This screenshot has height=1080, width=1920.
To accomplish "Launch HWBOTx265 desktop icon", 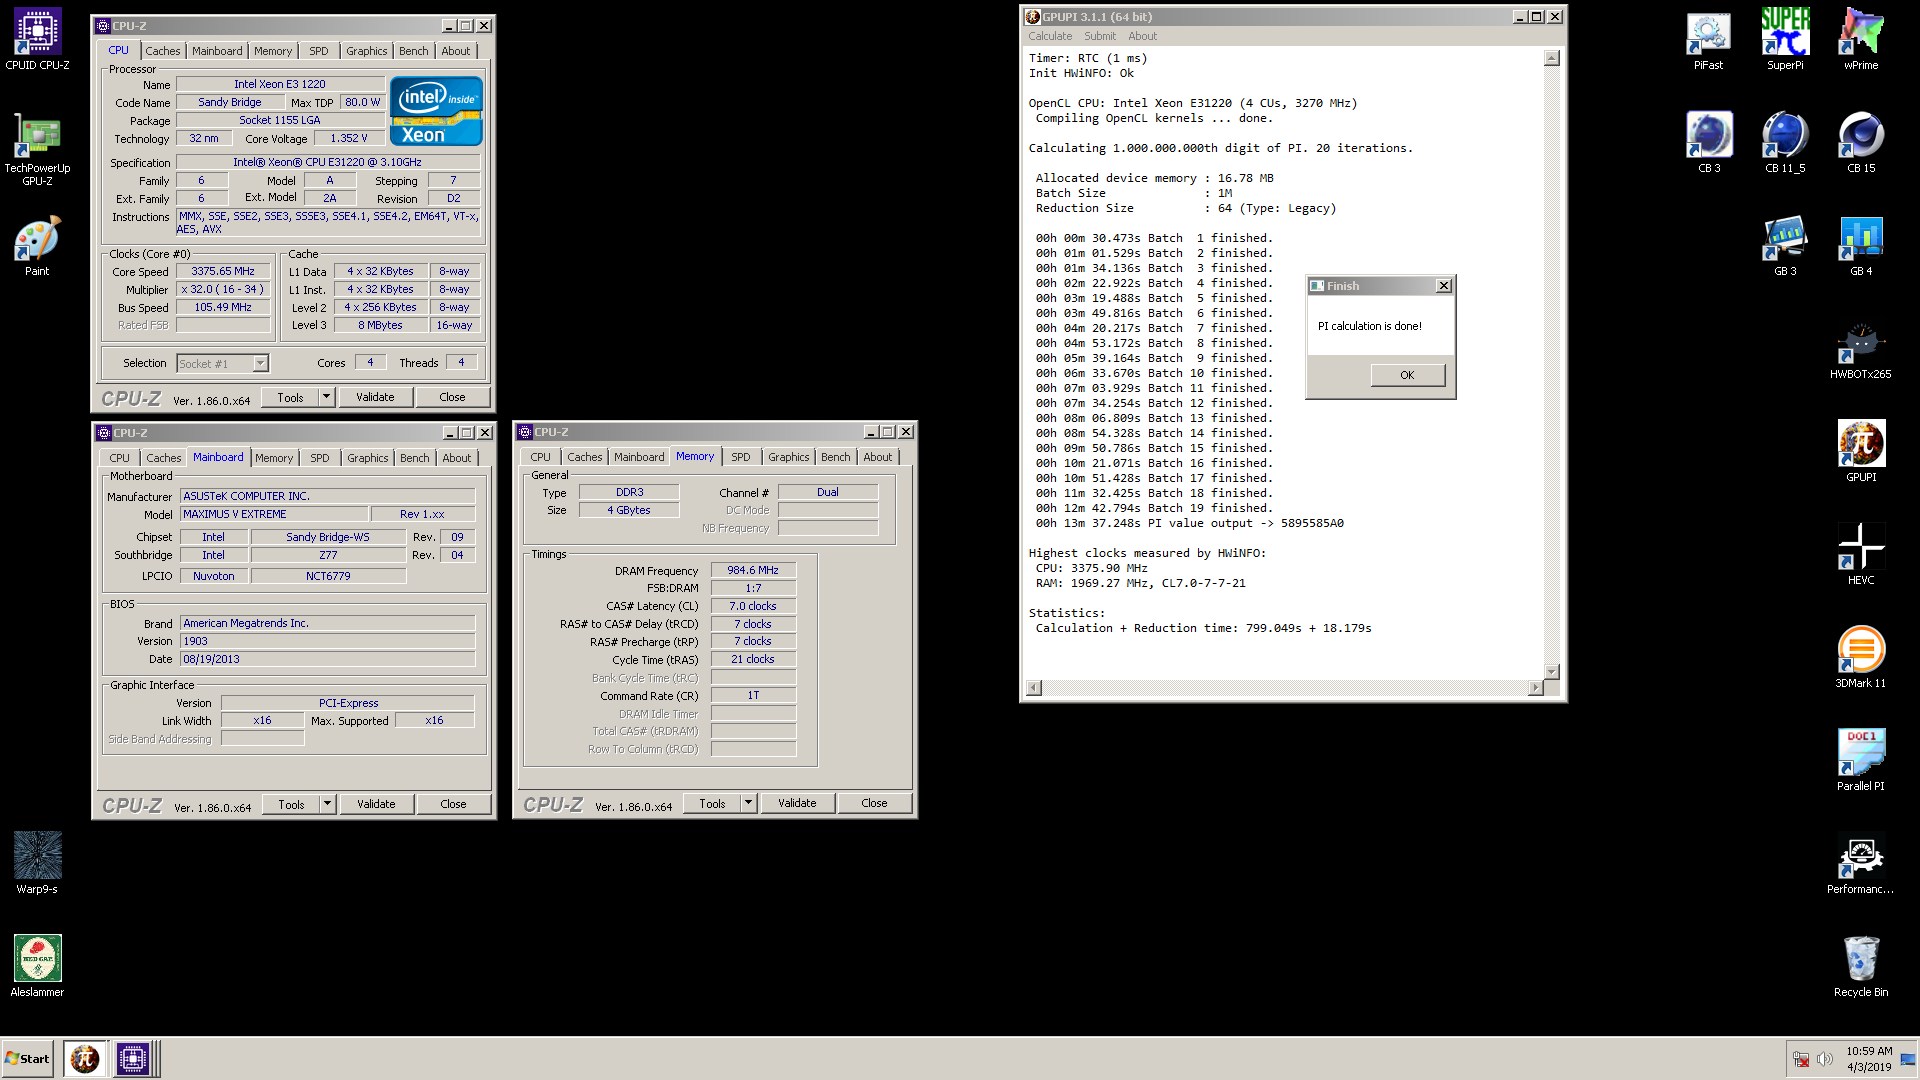I will pos(1861,349).
